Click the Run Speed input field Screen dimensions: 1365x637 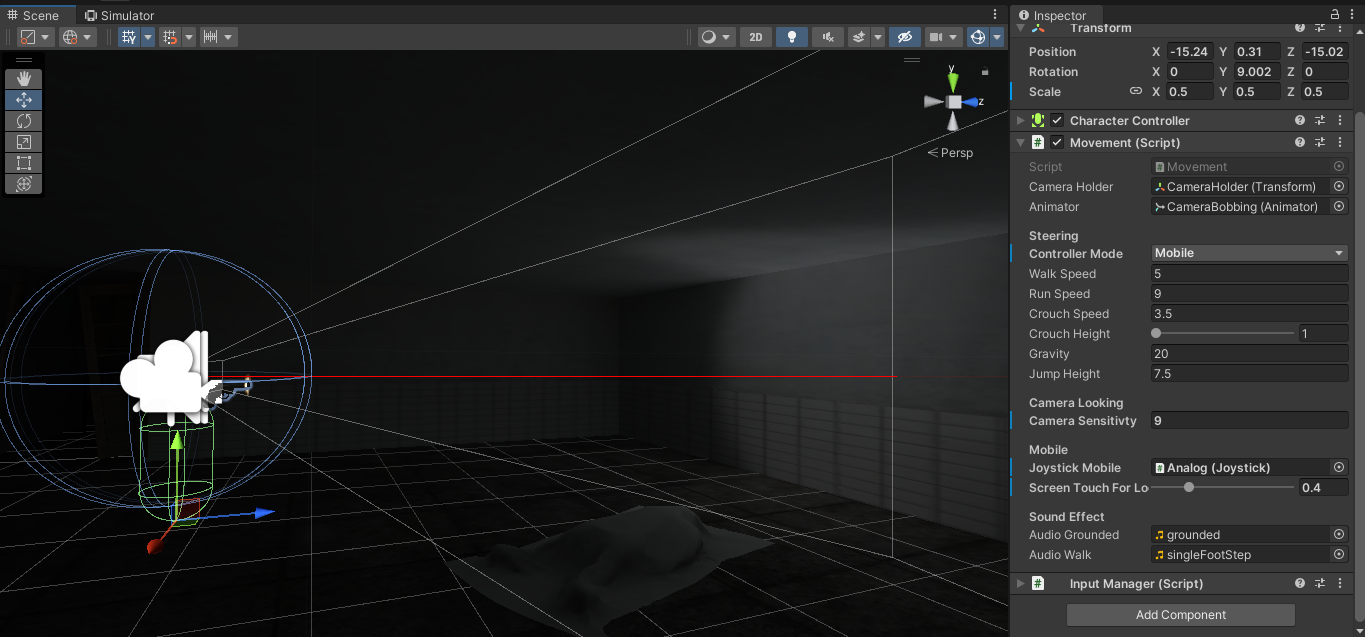1250,293
